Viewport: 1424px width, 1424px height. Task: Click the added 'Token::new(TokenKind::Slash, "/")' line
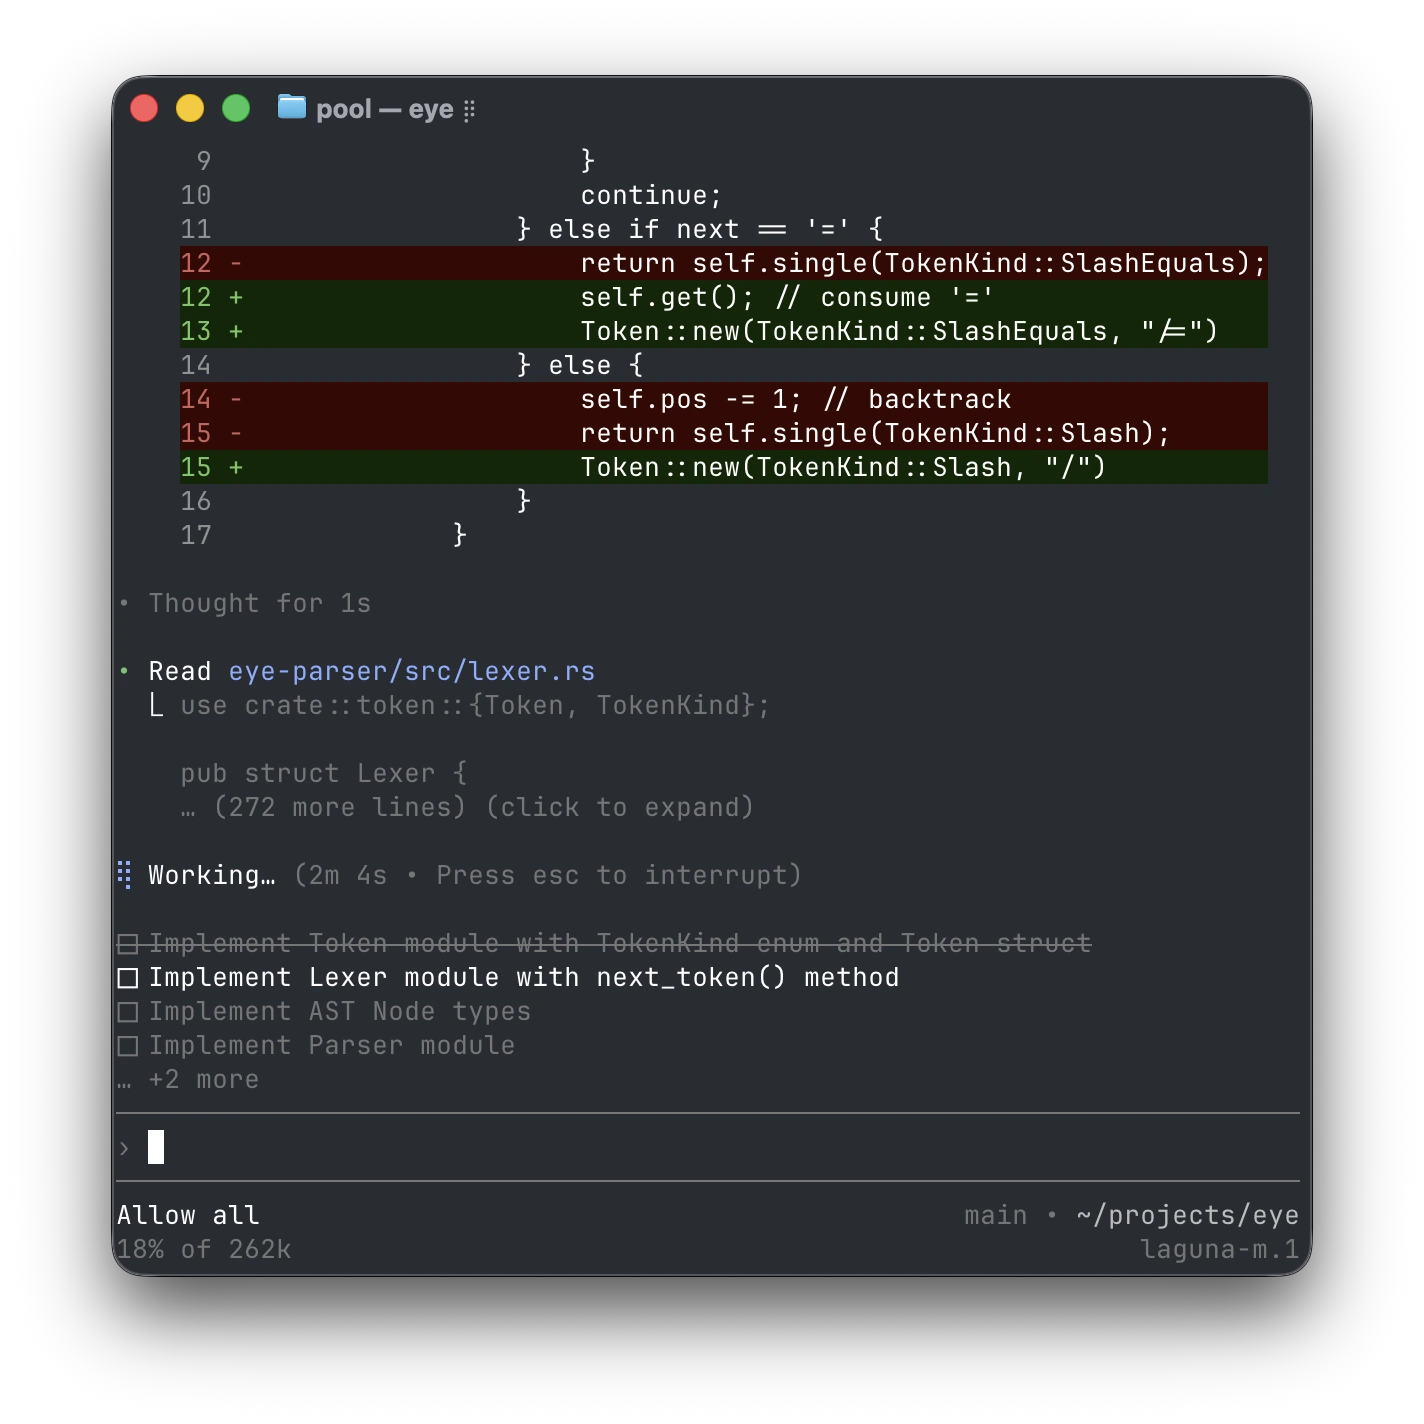[x=724, y=467]
